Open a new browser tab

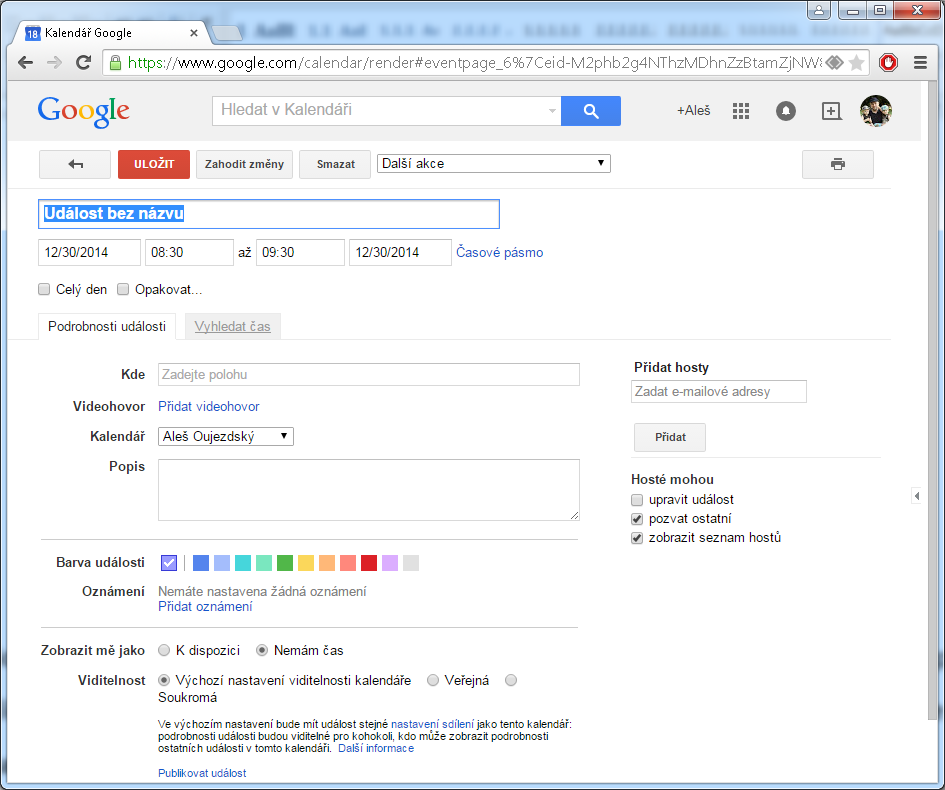tap(227, 33)
